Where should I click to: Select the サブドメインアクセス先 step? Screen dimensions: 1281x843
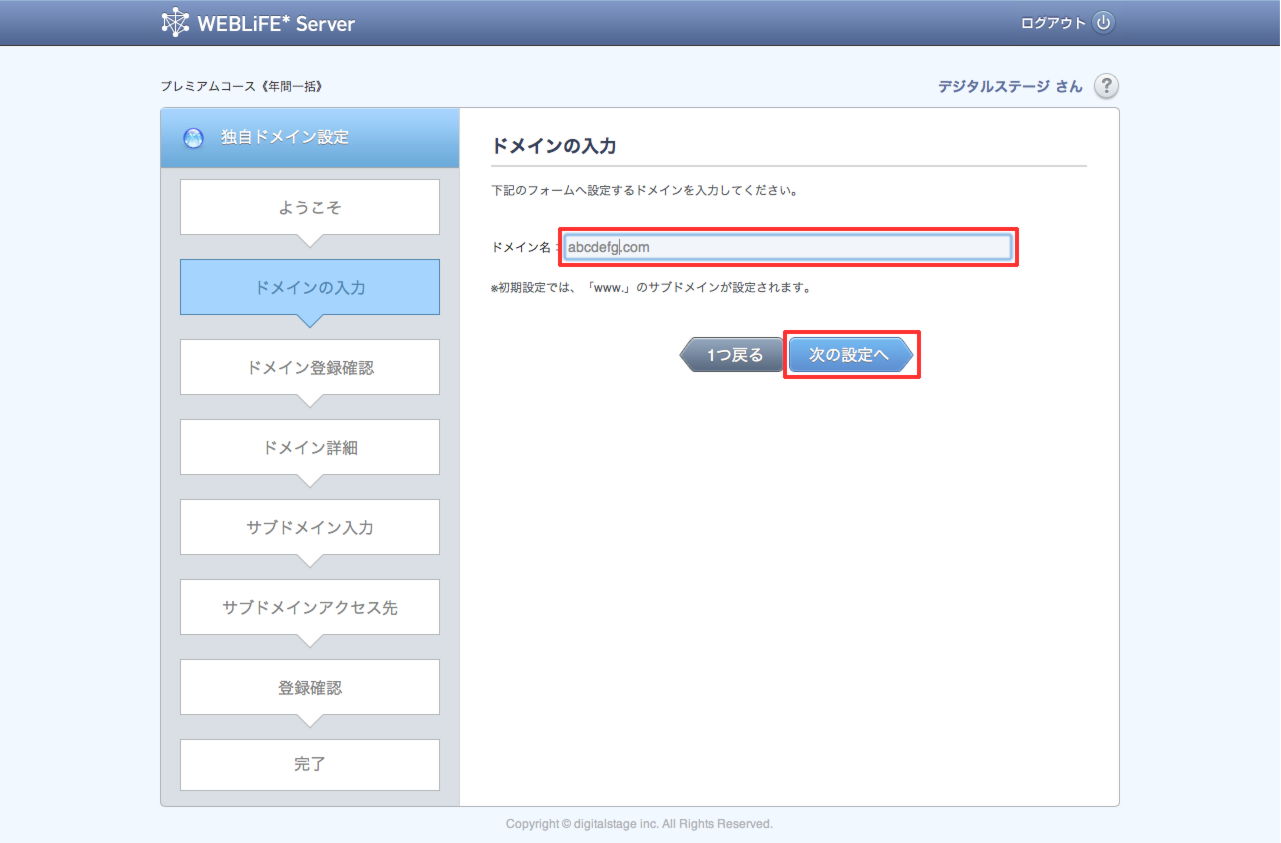[310, 607]
